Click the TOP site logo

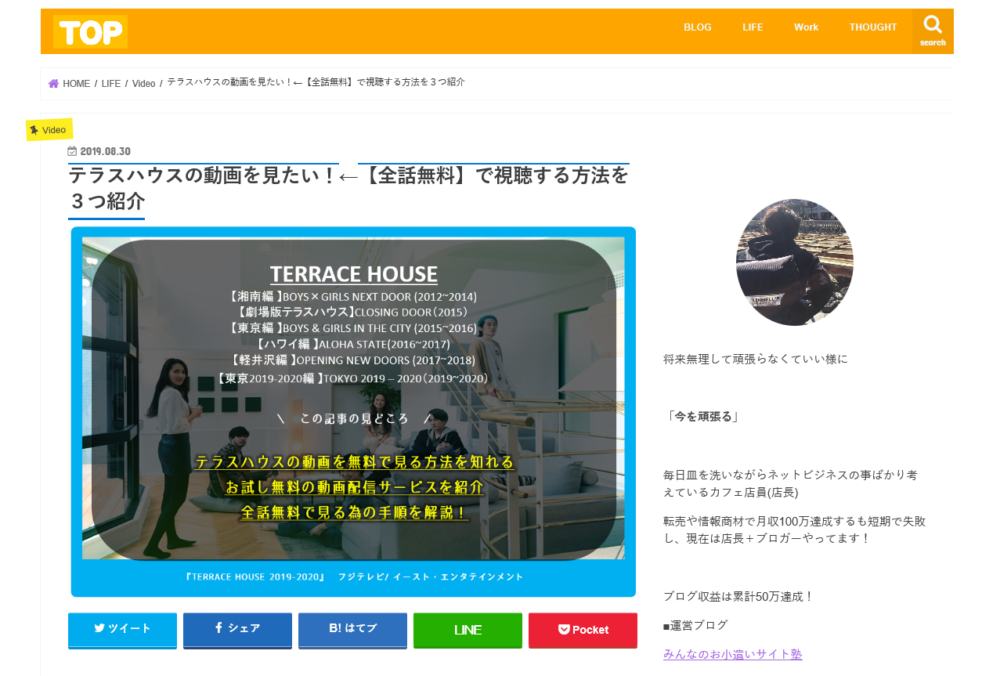tap(90, 32)
